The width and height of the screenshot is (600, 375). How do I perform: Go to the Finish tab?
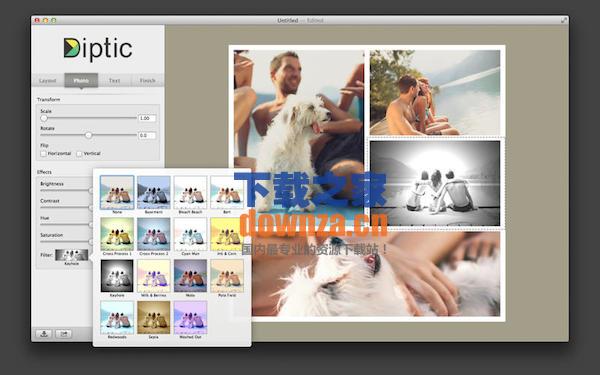point(147,80)
